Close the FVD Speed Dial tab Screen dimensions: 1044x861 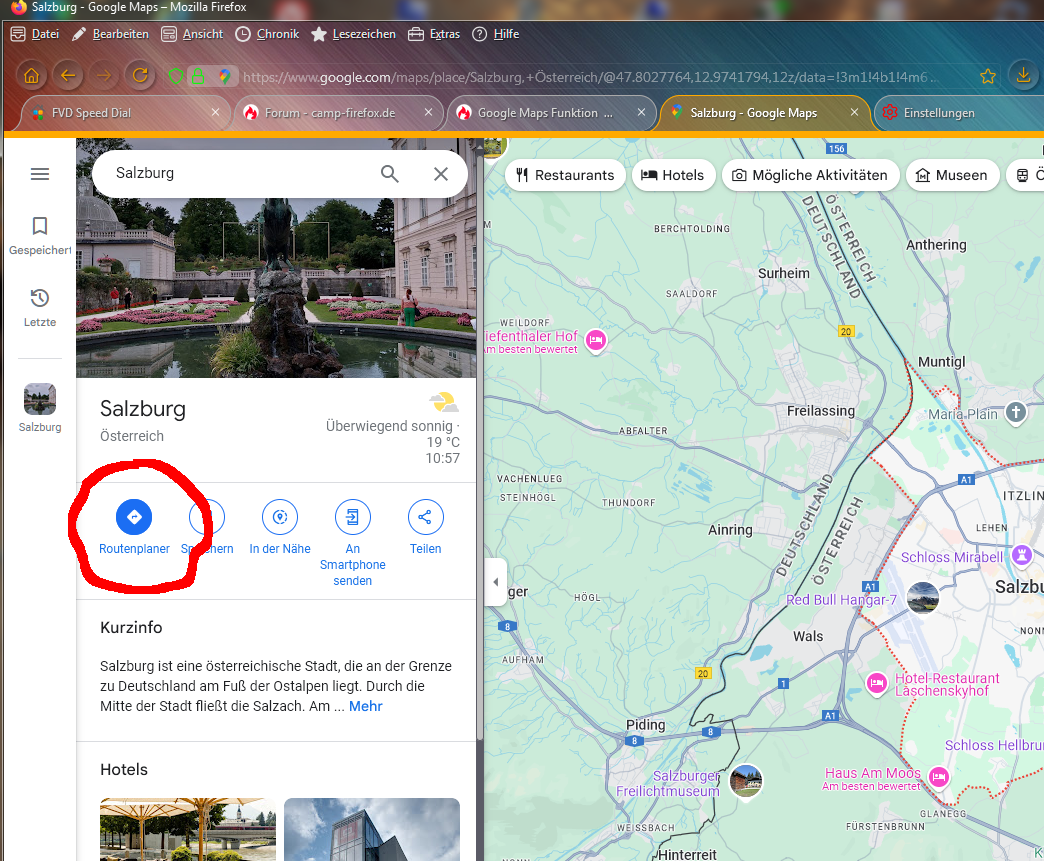pos(216,113)
